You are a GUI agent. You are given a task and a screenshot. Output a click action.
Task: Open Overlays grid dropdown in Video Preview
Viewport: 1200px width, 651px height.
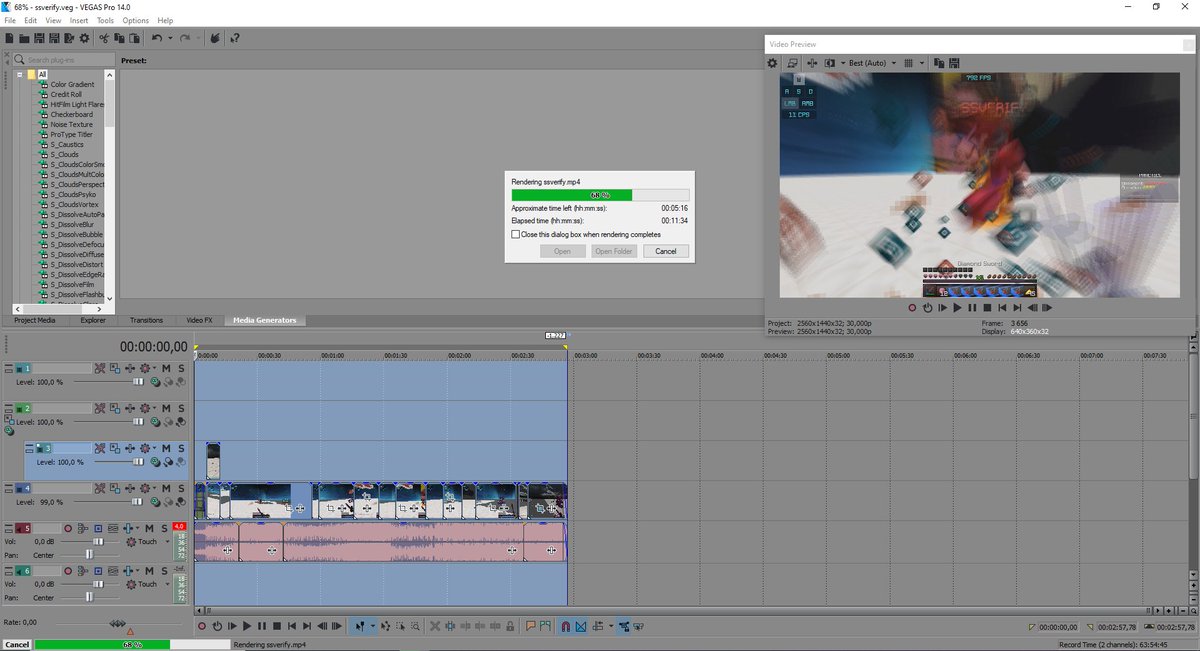point(922,62)
